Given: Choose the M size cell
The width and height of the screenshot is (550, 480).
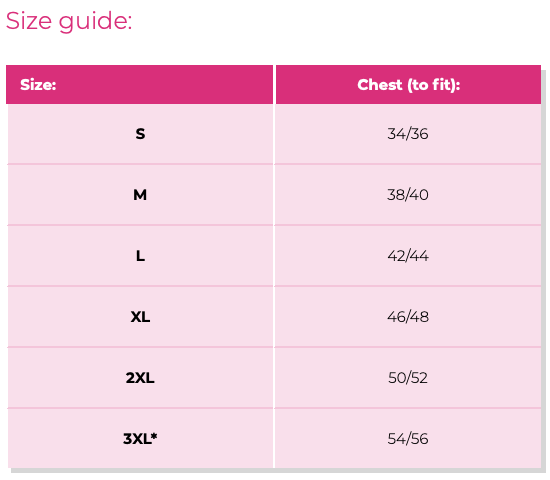Looking at the screenshot, I should coord(140,195).
